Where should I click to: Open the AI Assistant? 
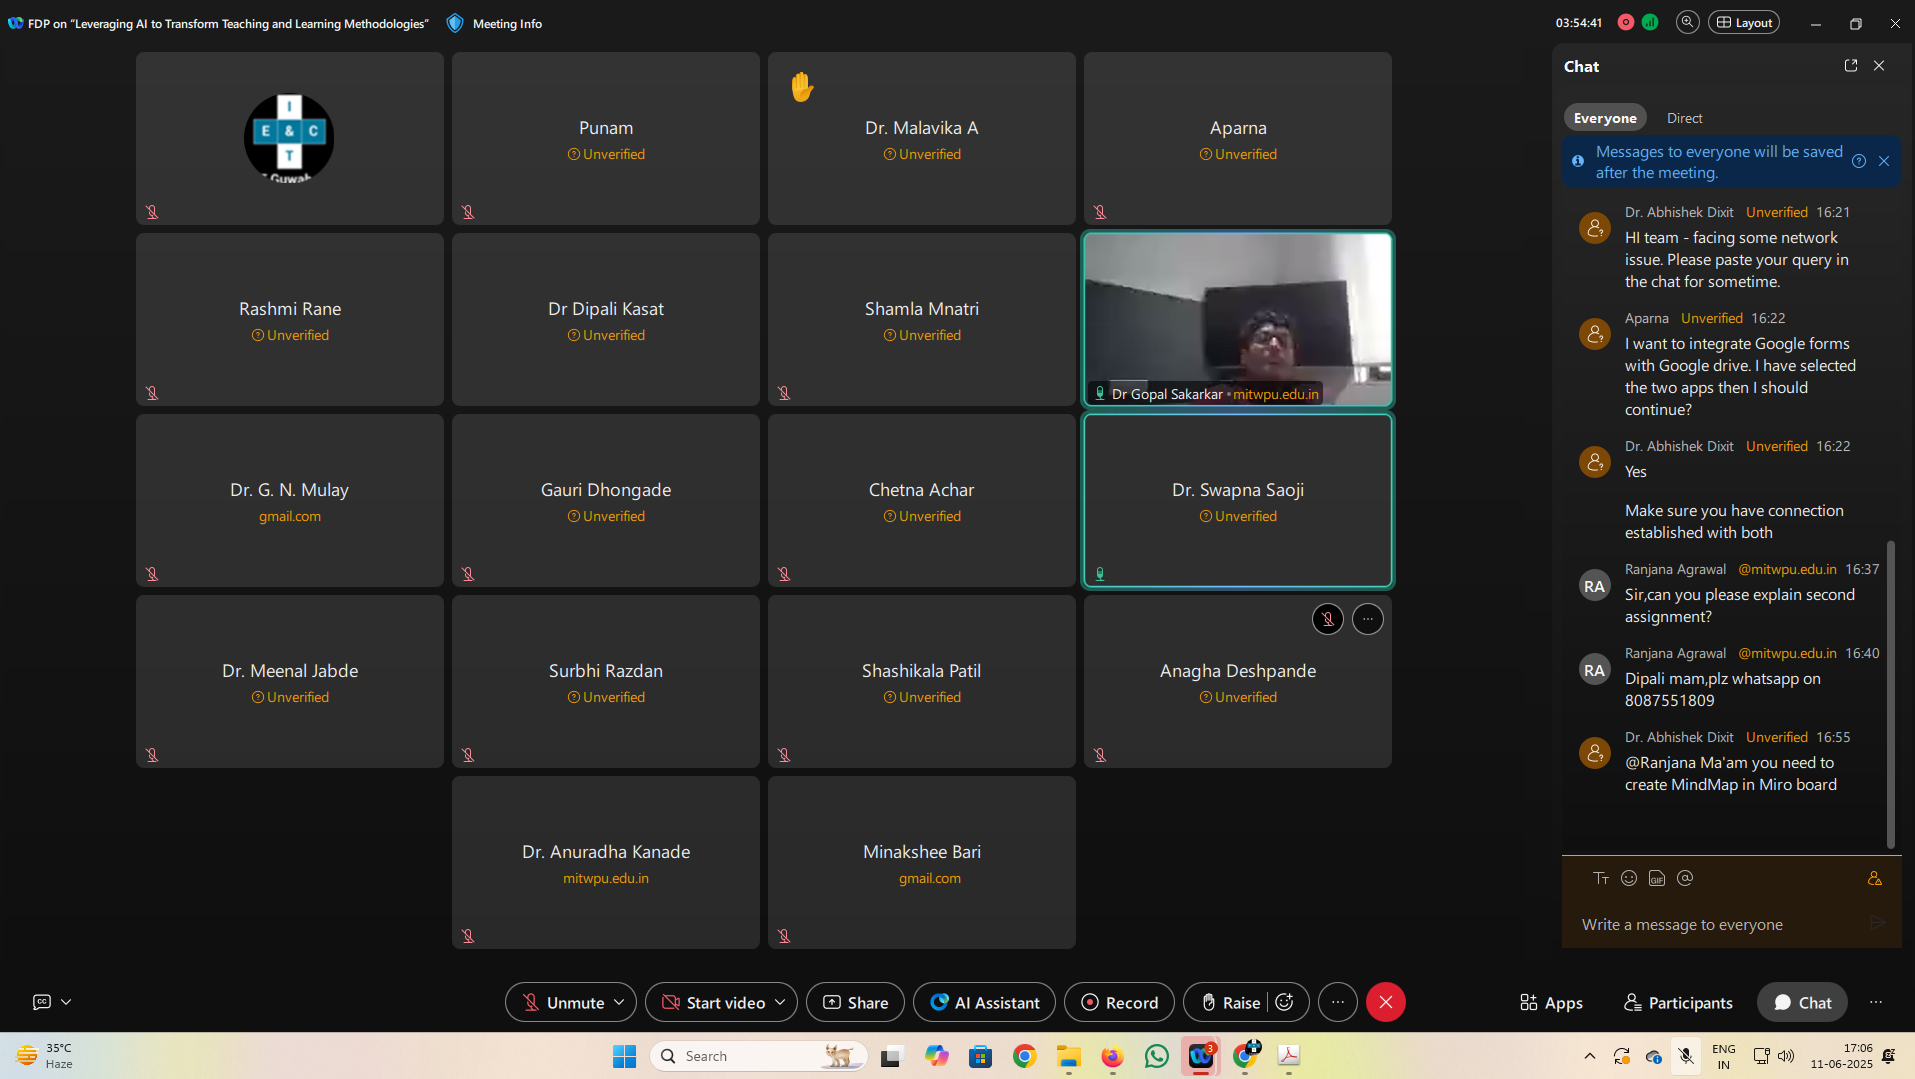[x=984, y=1002]
